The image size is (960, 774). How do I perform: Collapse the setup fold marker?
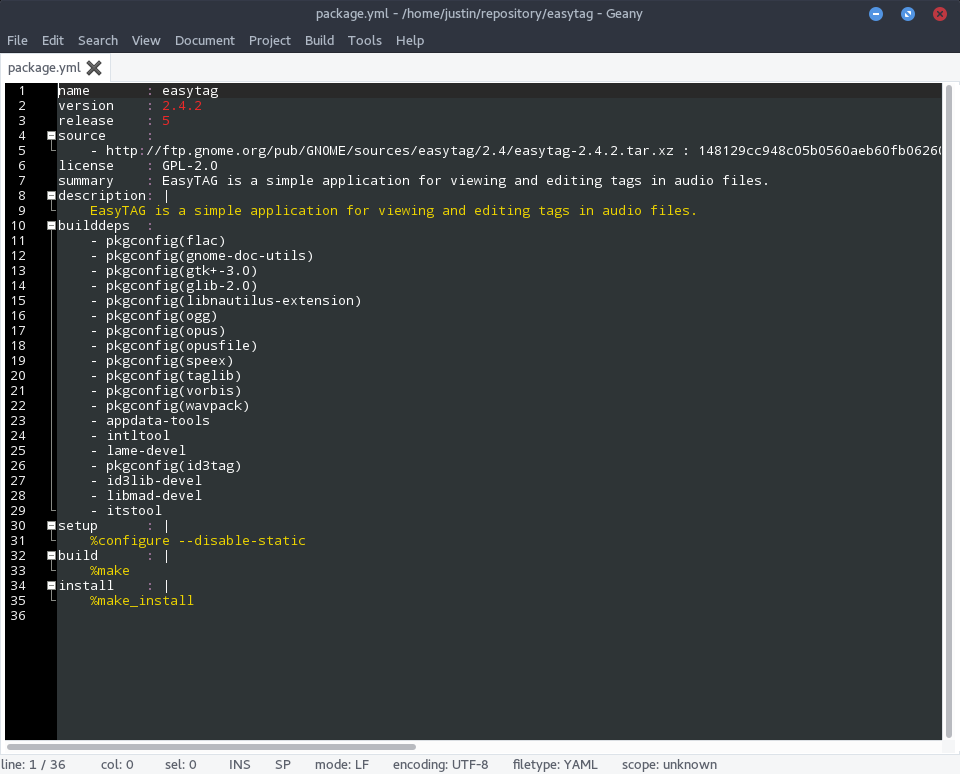(x=51, y=526)
